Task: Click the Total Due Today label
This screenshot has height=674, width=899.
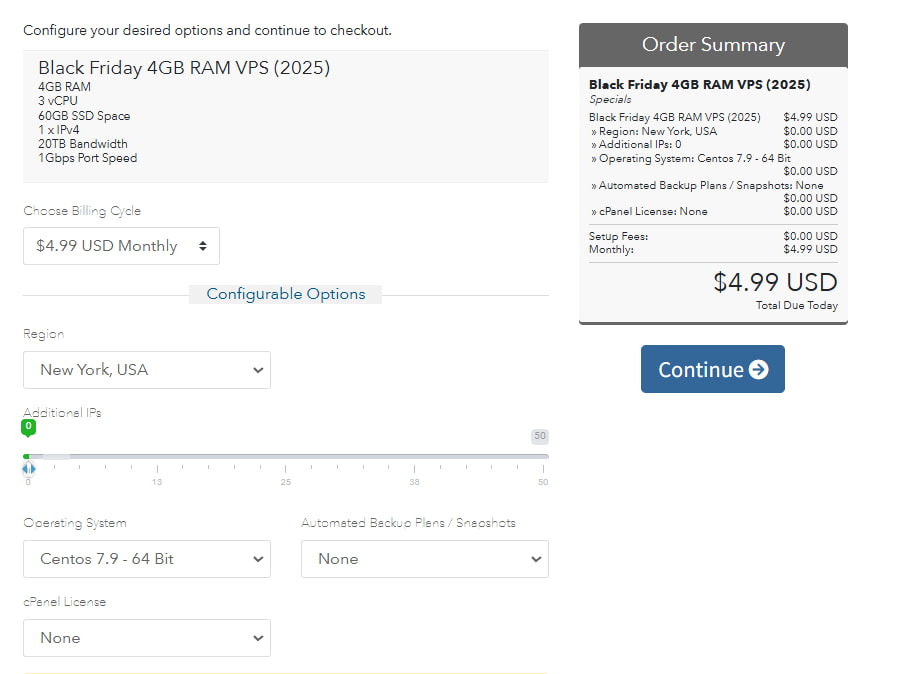Action: click(x=797, y=306)
